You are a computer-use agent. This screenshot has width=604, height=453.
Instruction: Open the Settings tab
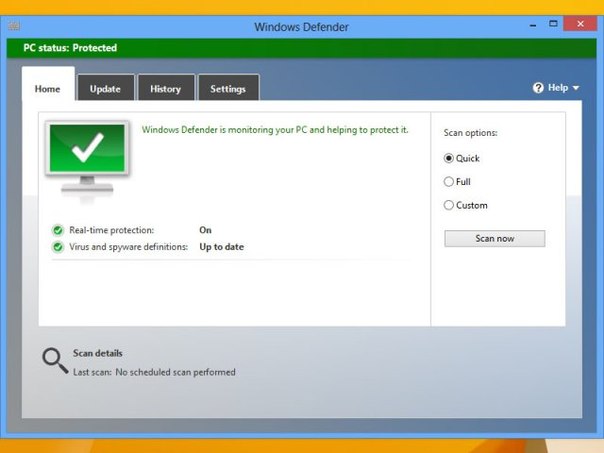click(x=228, y=89)
